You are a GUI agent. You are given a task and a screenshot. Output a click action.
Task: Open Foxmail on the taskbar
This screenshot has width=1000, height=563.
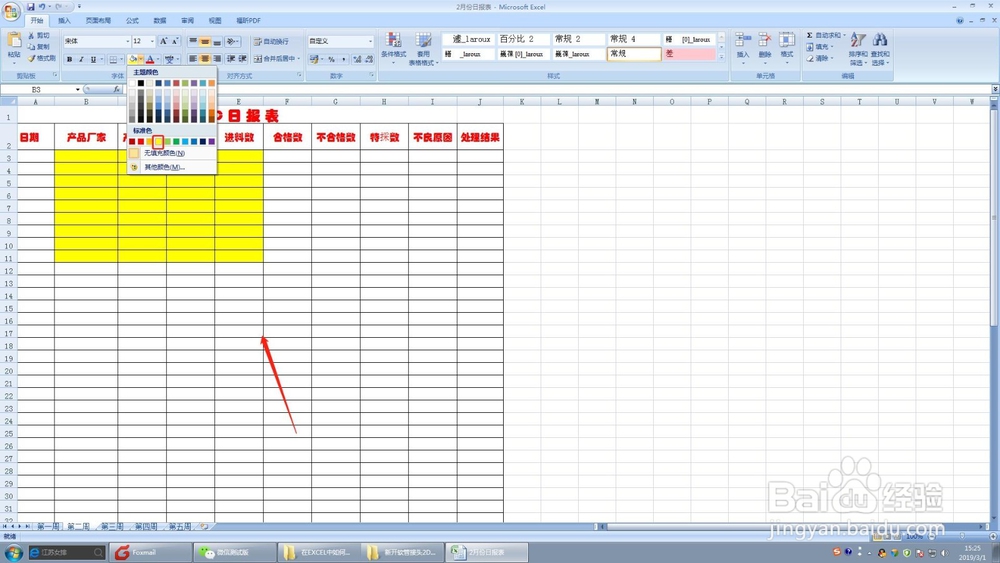click(x=151, y=552)
